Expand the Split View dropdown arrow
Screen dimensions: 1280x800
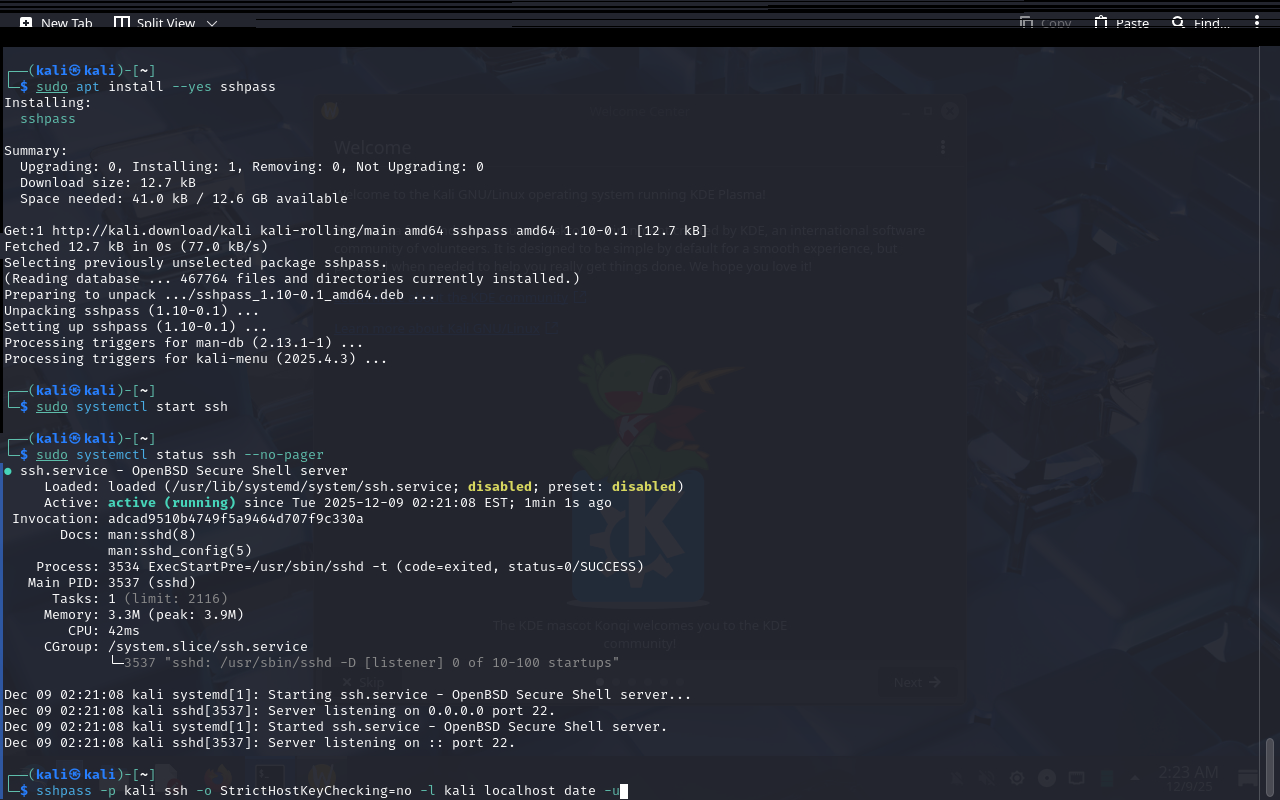[212, 23]
